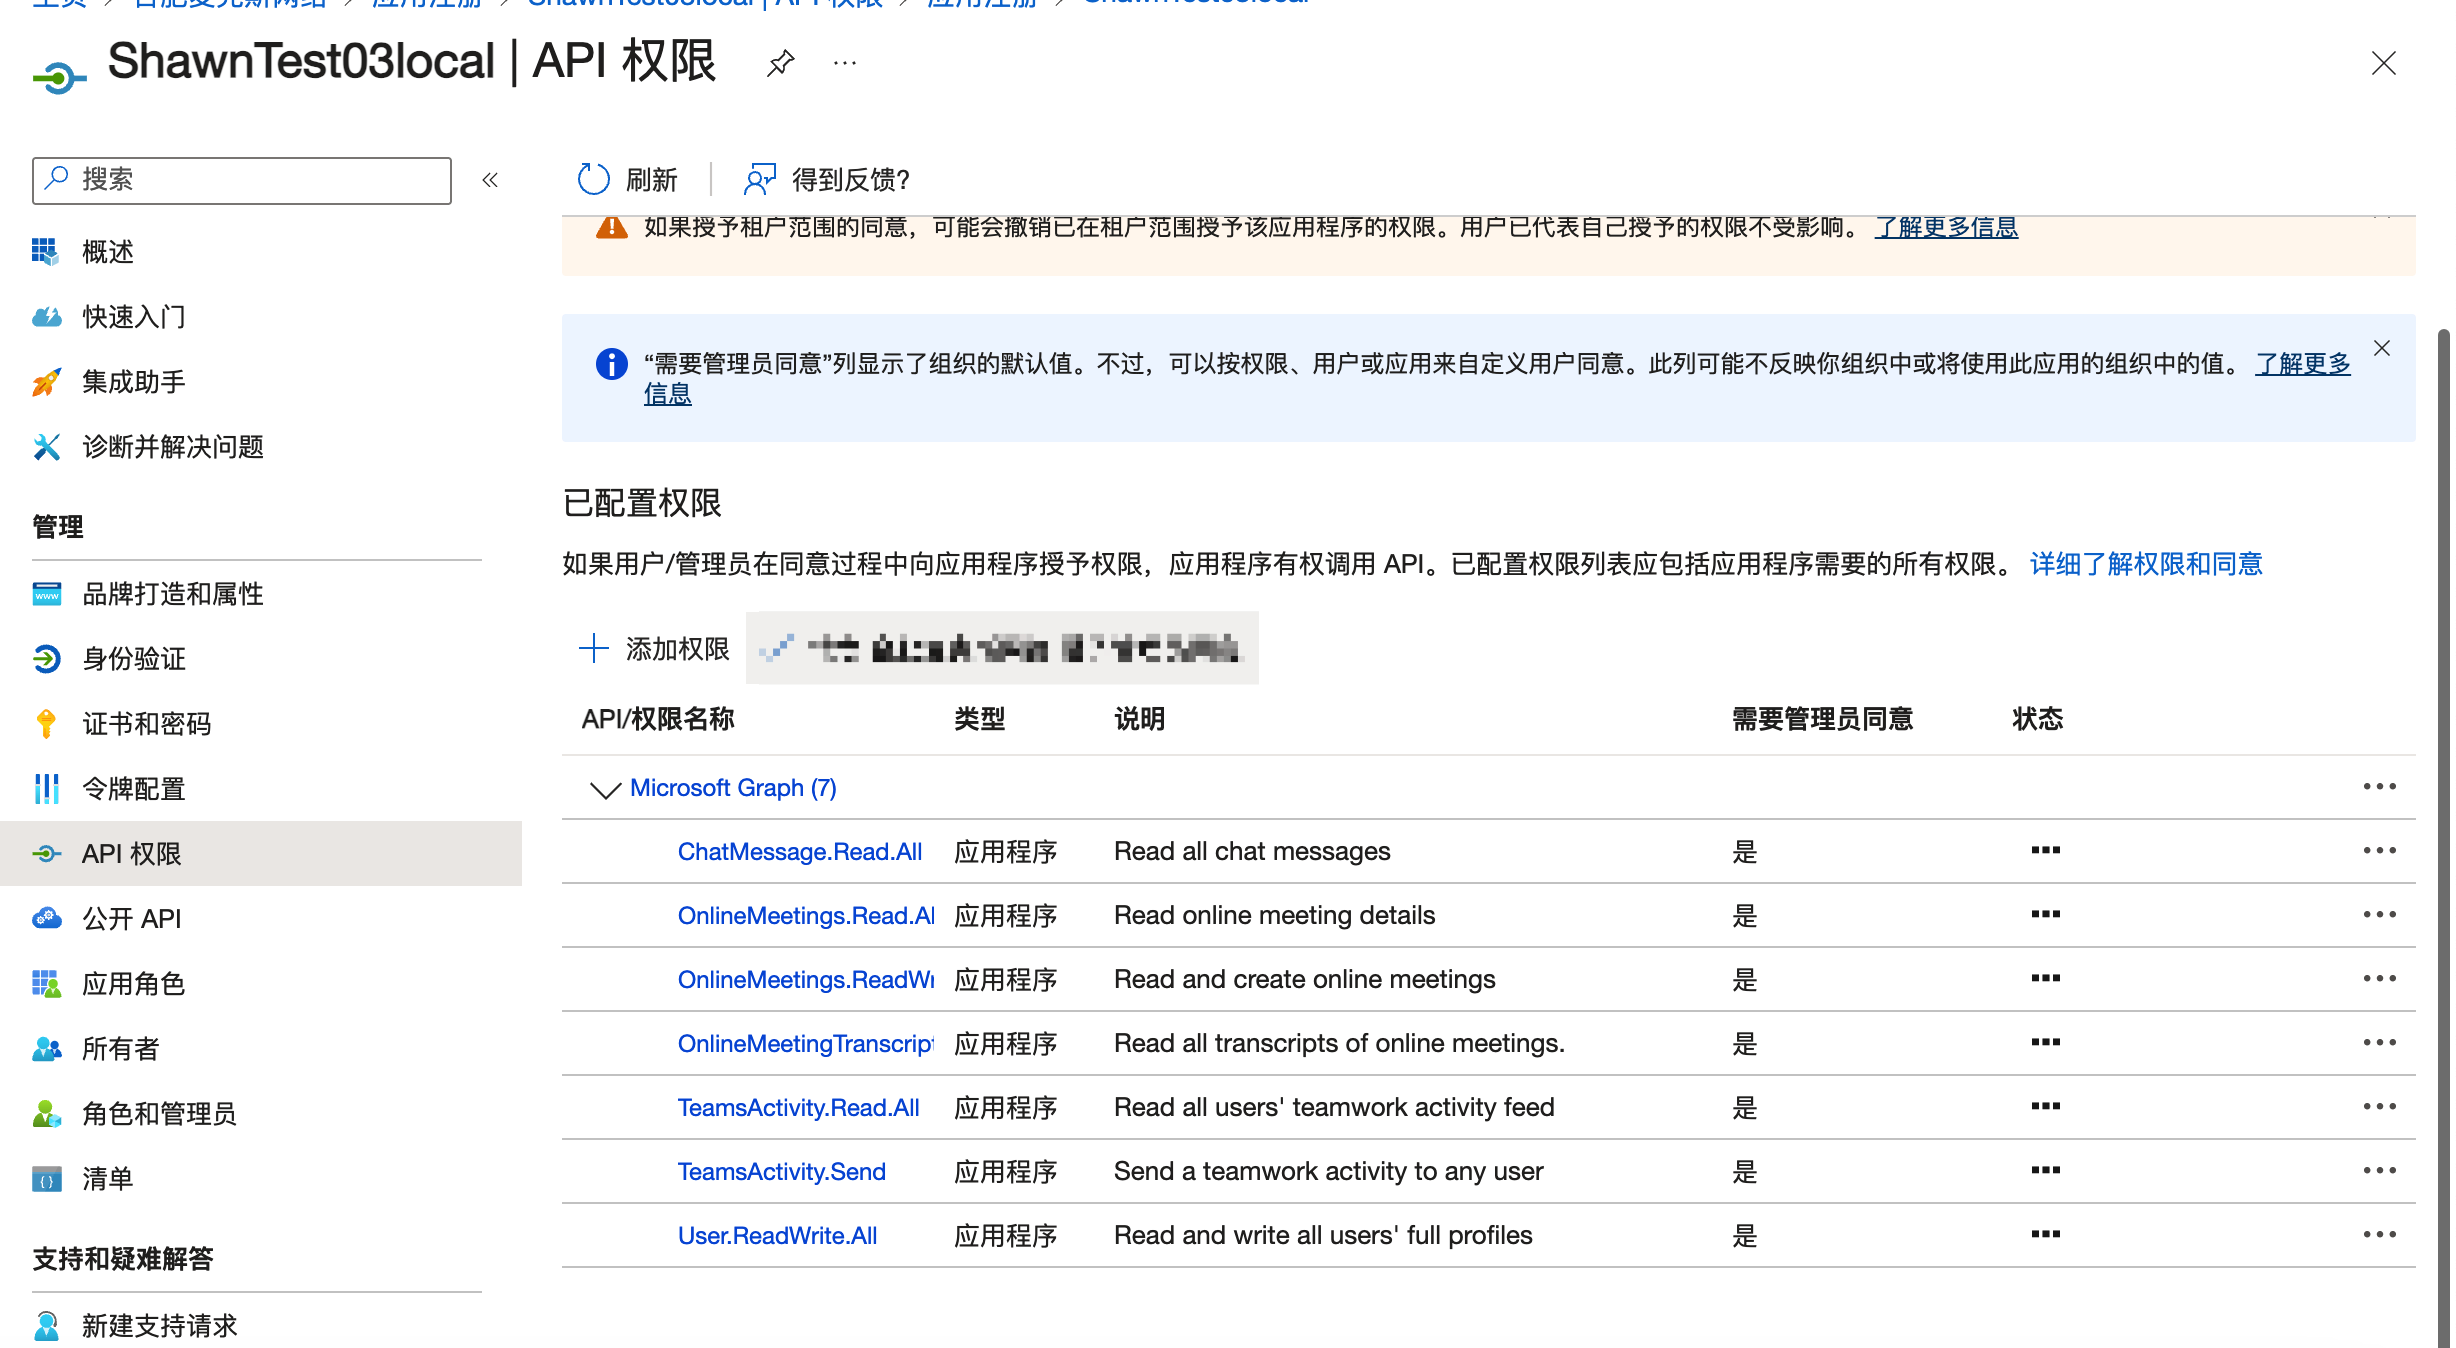Screen dimensions: 2456x1348
Task: Go to 身份验证 in sidebar
Action: point(134,659)
